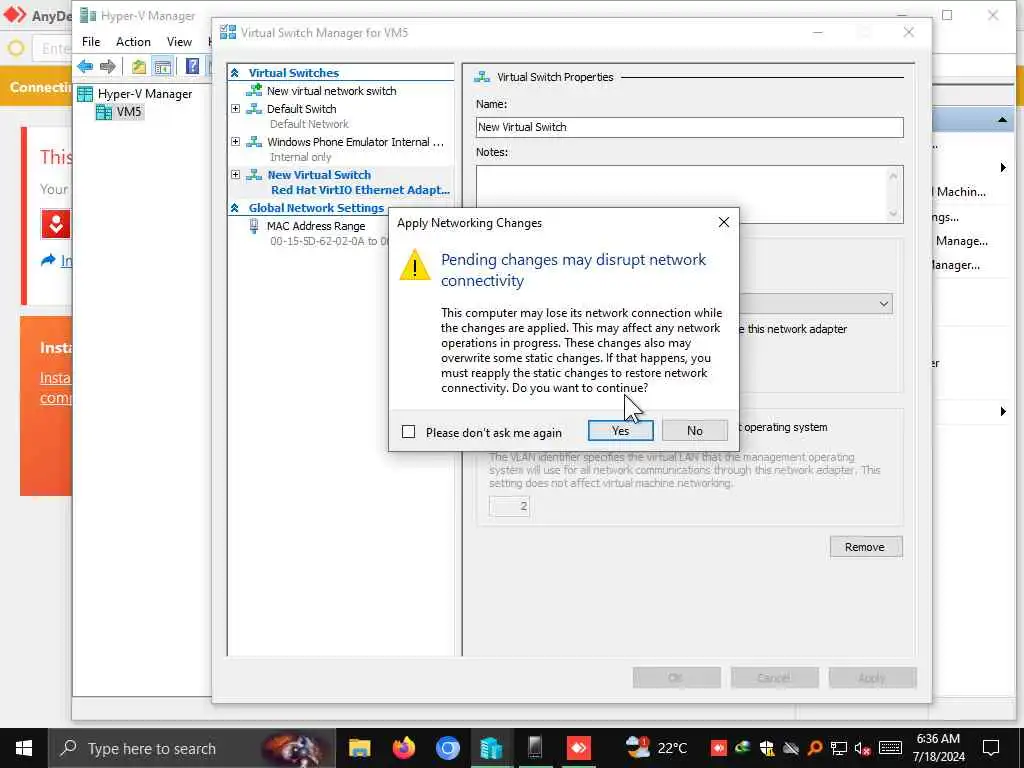Screen dimensions: 1024x768
Task: Click the yellow warning triangle icon
Action: coord(415,264)
